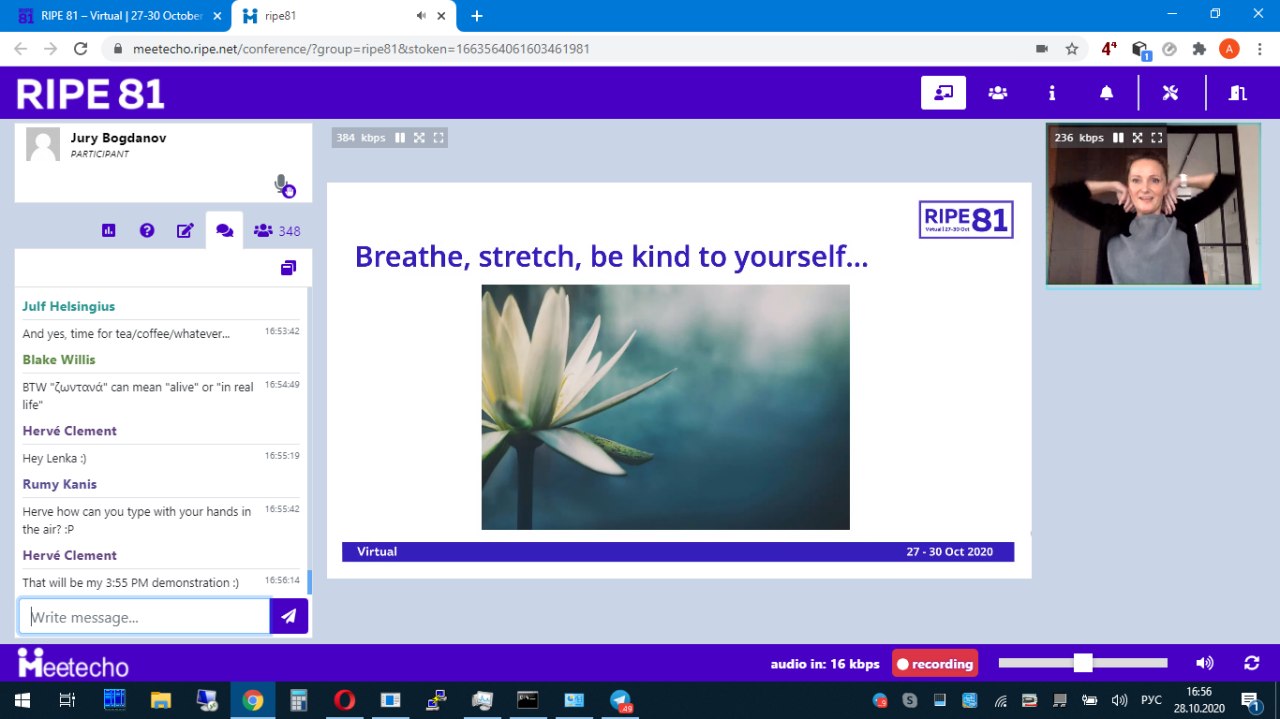This screenshot has width=1280, height=719.
Task: Request microphone via the mic icon
Action: 284,186
